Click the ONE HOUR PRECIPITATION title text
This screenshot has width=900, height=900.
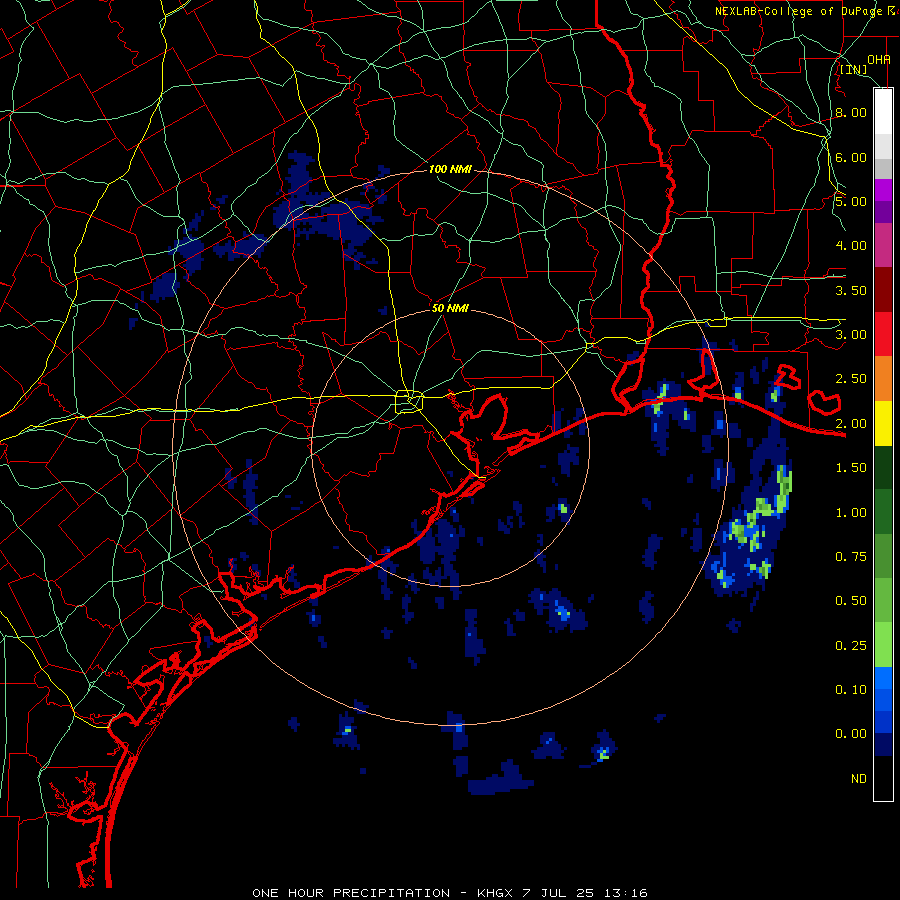click(351, 893)
